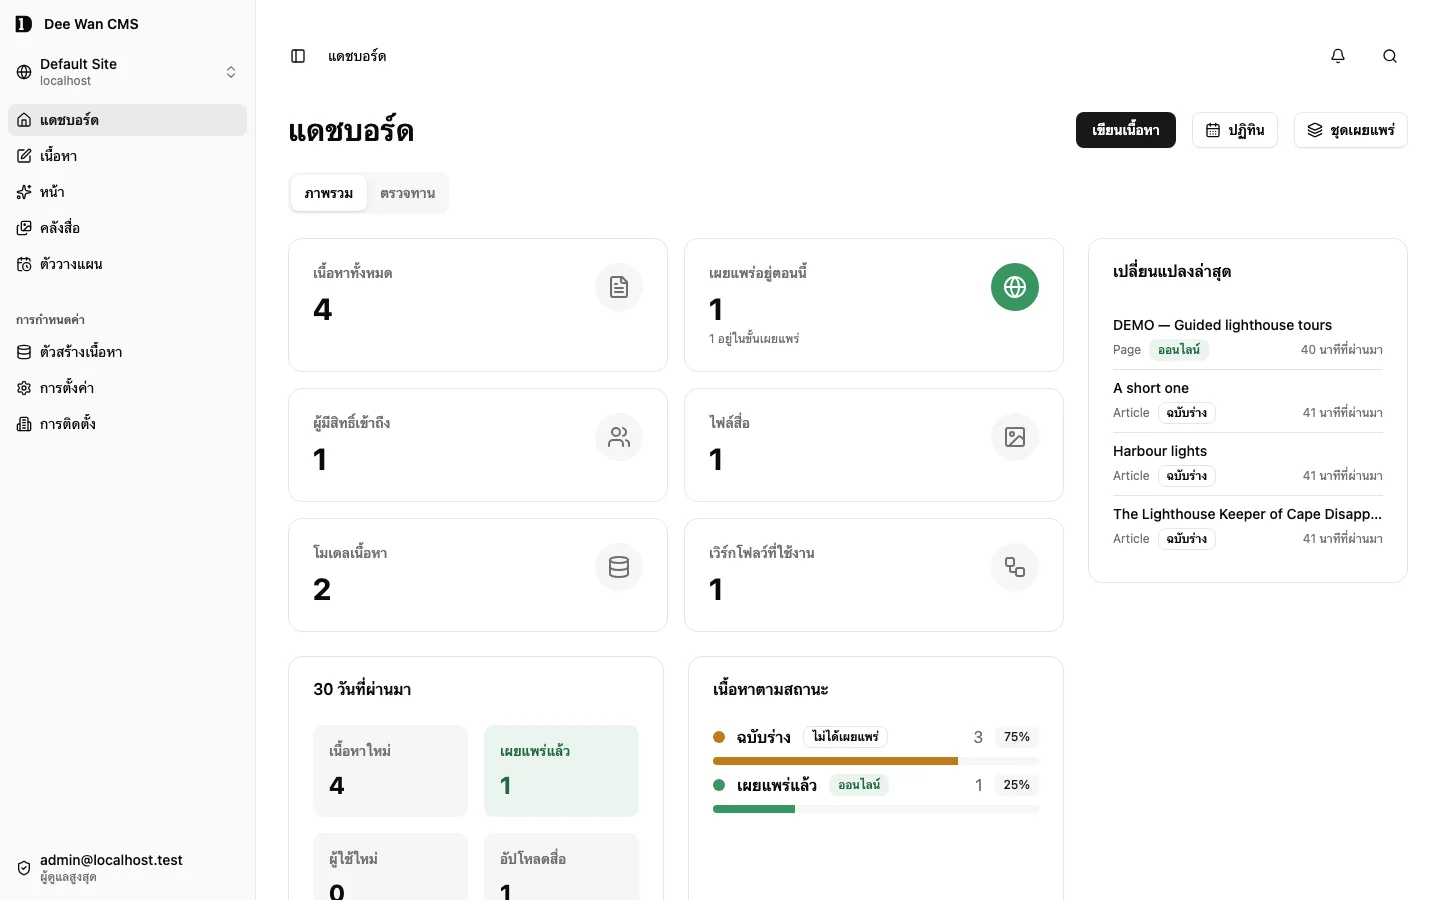Open คลังสื่อ in the sidebar
Image resolution: width=1440 pixels, height=900 pixels.
point(127,228)
